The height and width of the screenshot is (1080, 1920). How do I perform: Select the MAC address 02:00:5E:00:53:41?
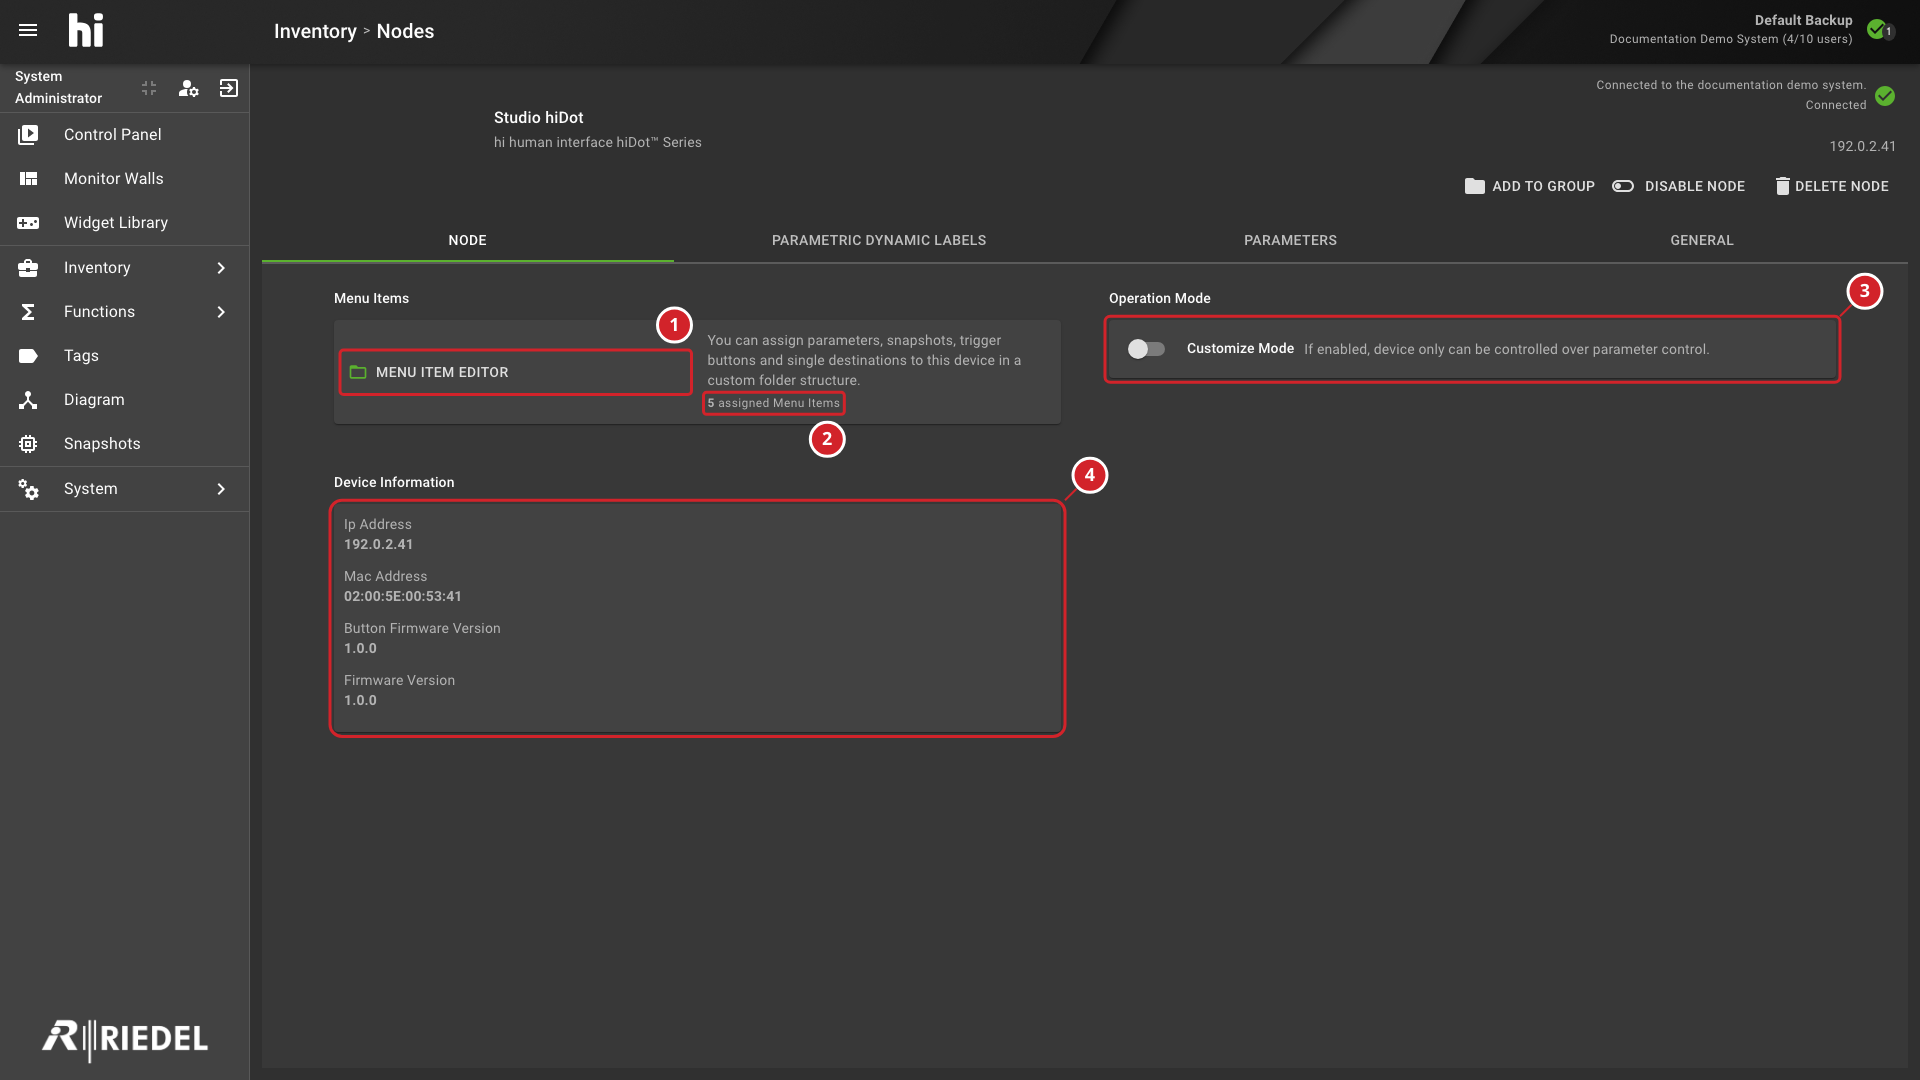point(403,596)
